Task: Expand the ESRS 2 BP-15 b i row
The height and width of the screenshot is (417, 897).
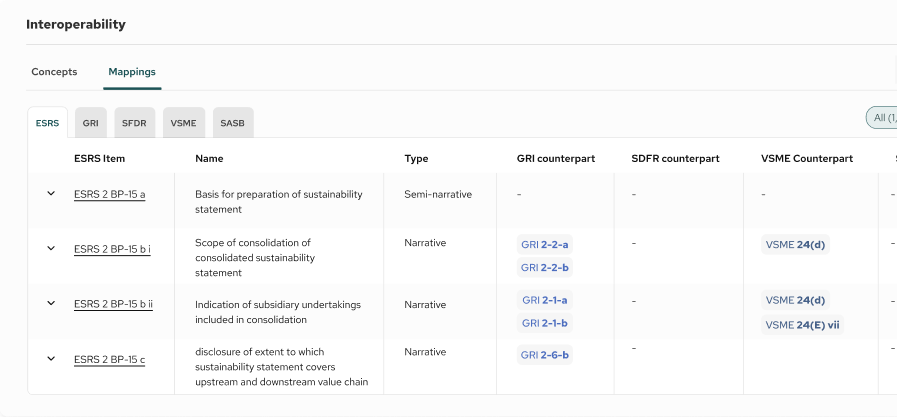Action: coord(51,248)
